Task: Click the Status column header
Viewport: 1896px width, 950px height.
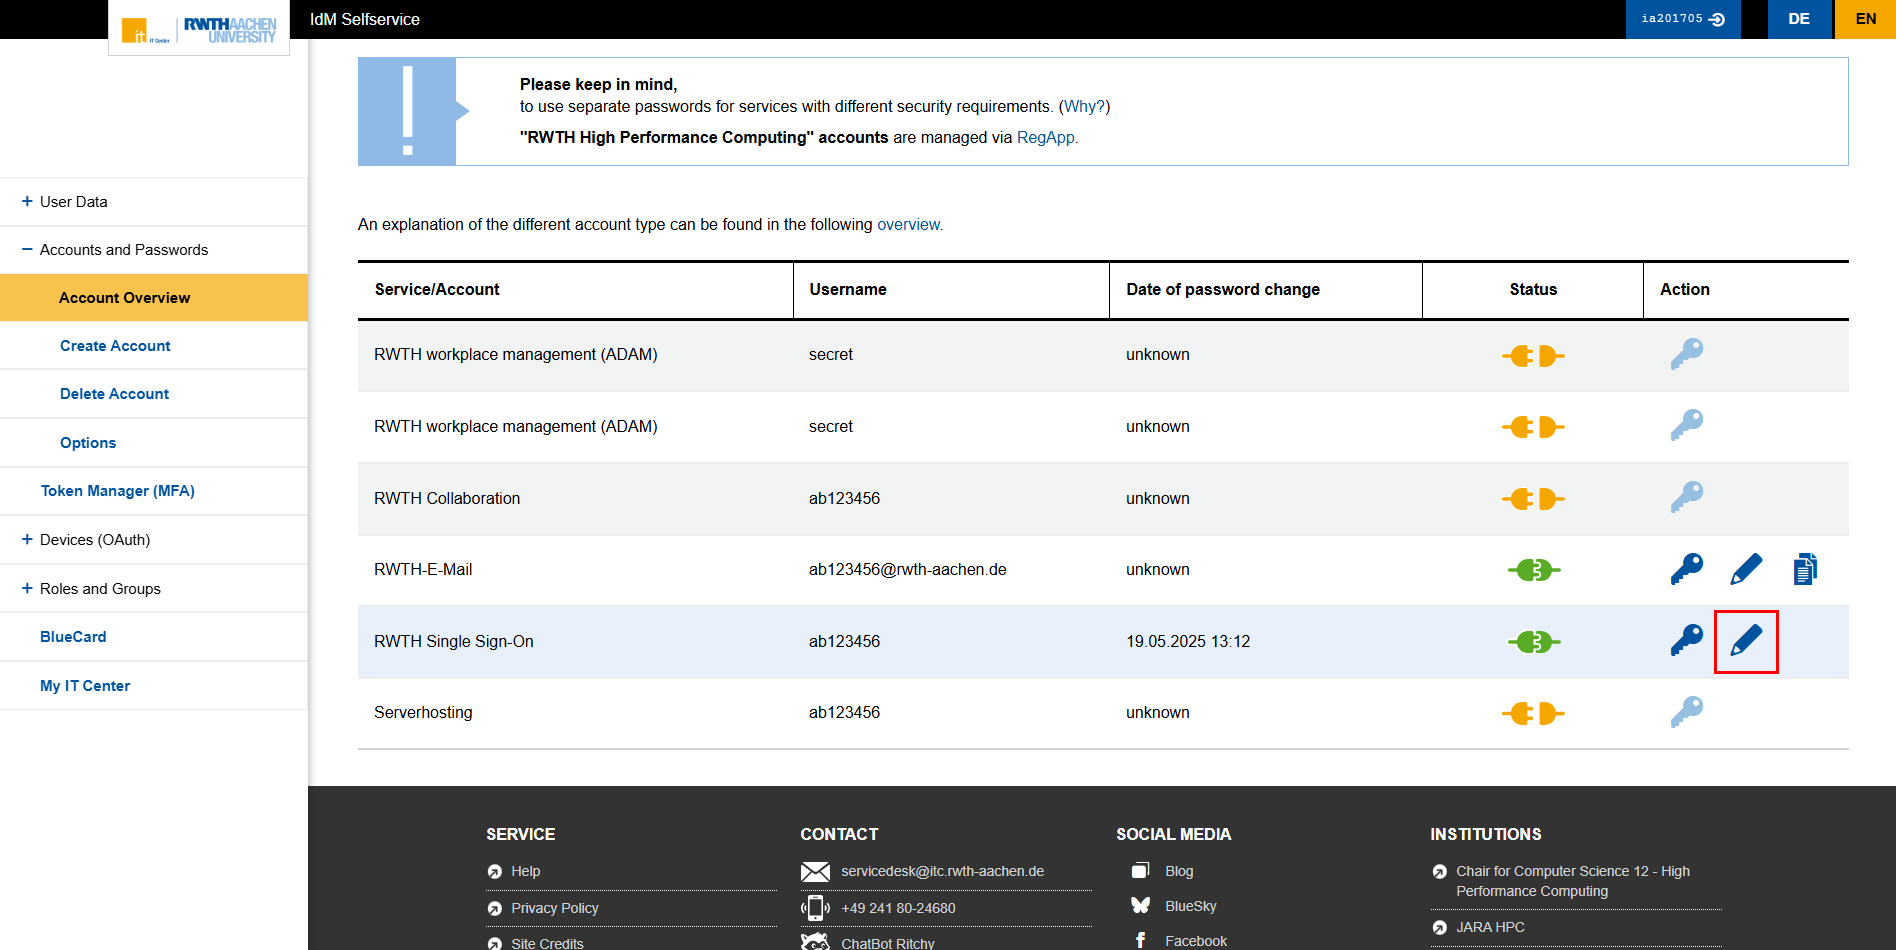Action: coord(1533,290)
